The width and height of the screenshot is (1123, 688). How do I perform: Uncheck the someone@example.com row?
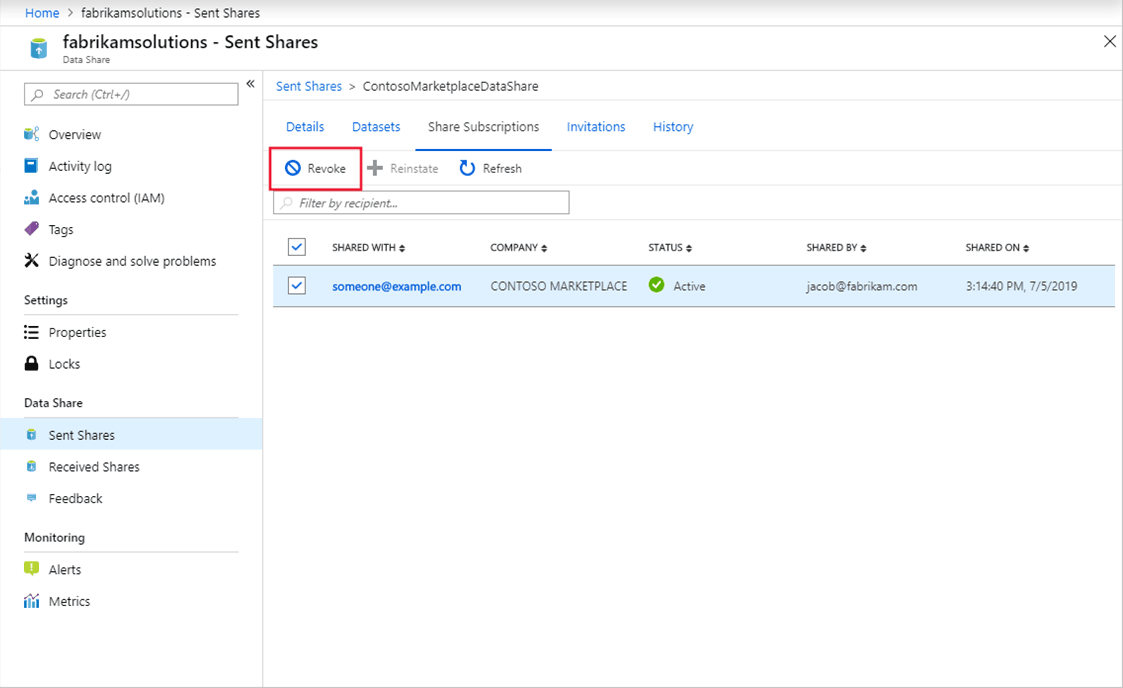(x=295, y=285)
